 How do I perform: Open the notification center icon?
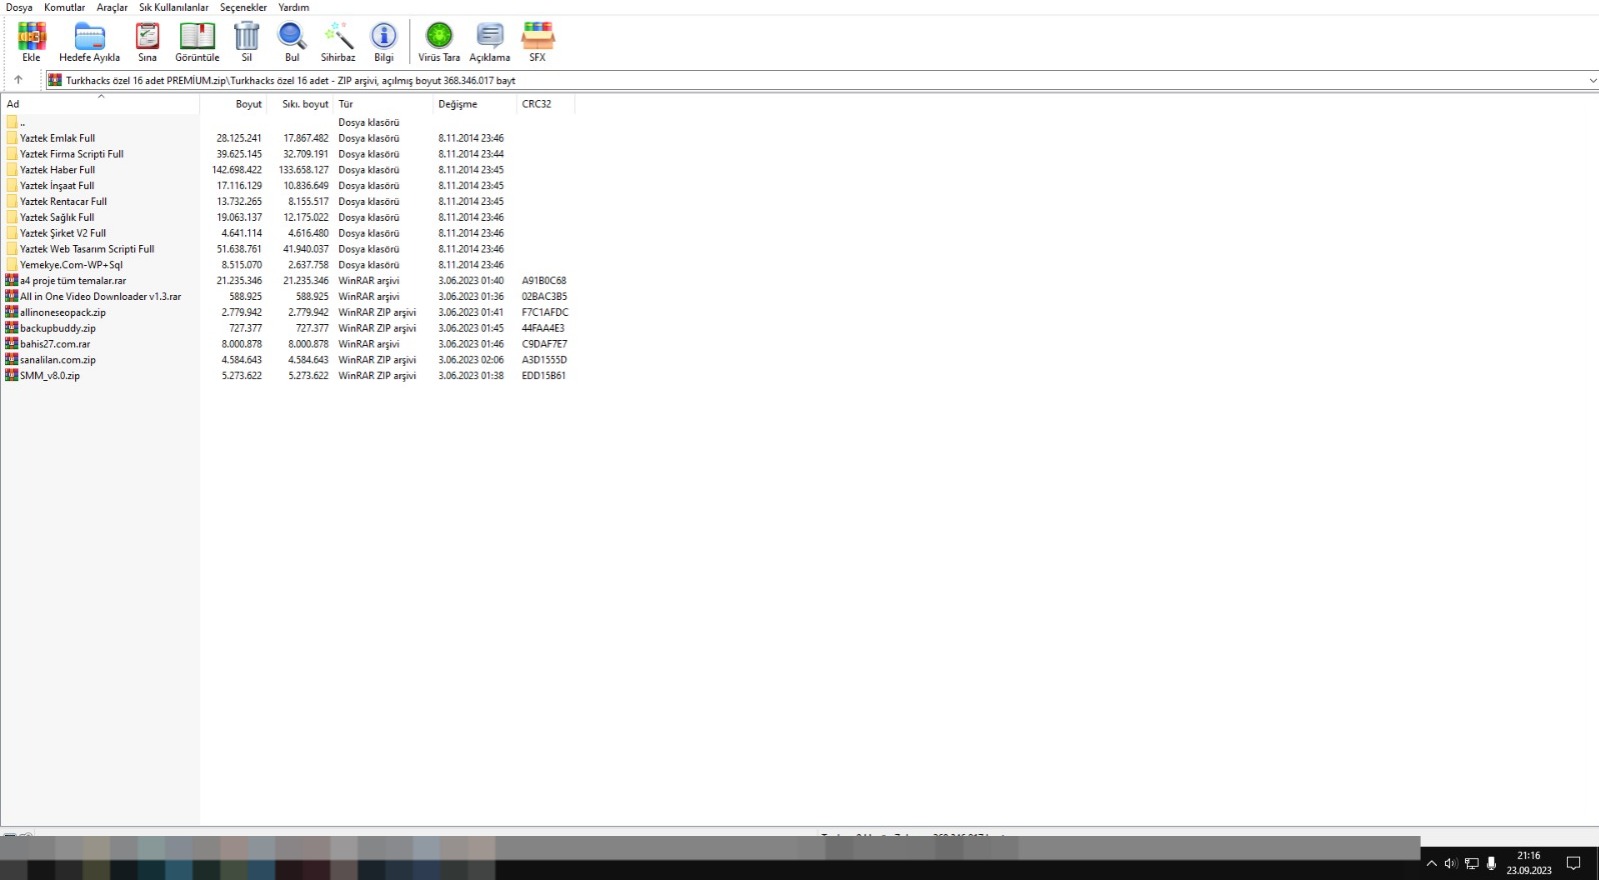point(1573,863)
